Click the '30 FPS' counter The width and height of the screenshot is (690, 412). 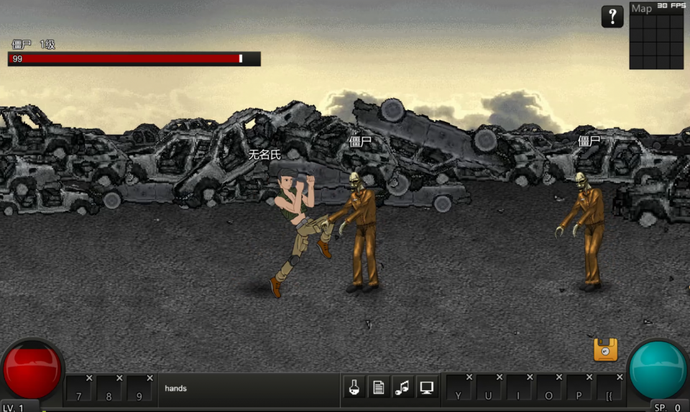coord(671,5)
